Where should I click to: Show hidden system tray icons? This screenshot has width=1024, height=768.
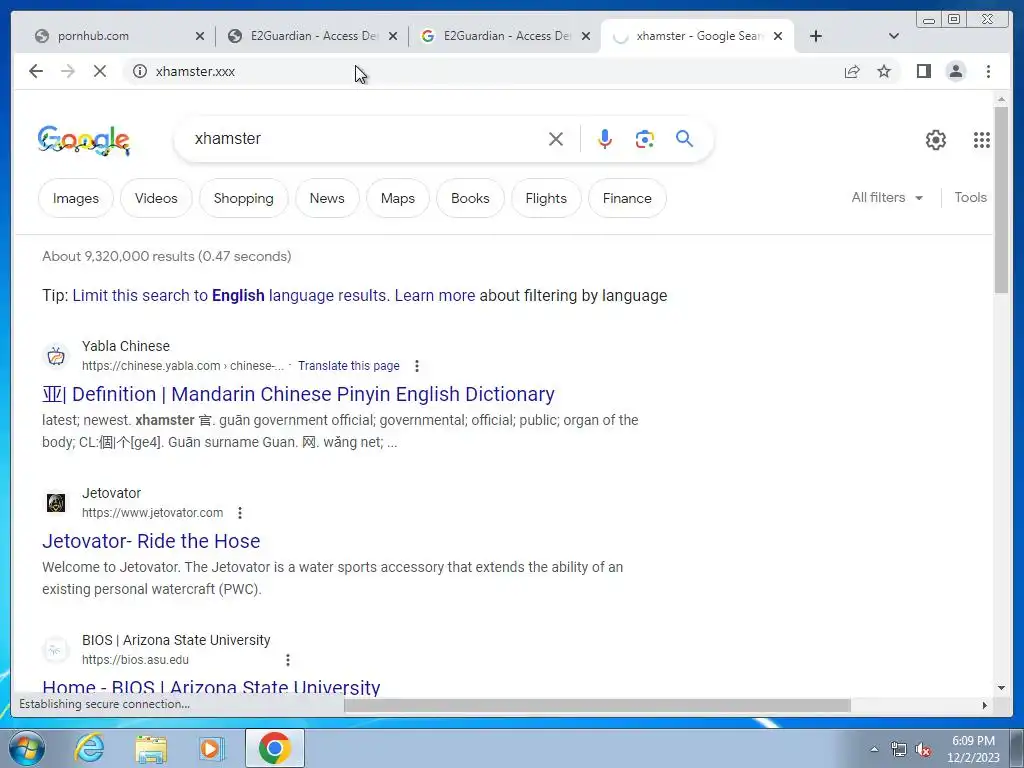(874, 749)
